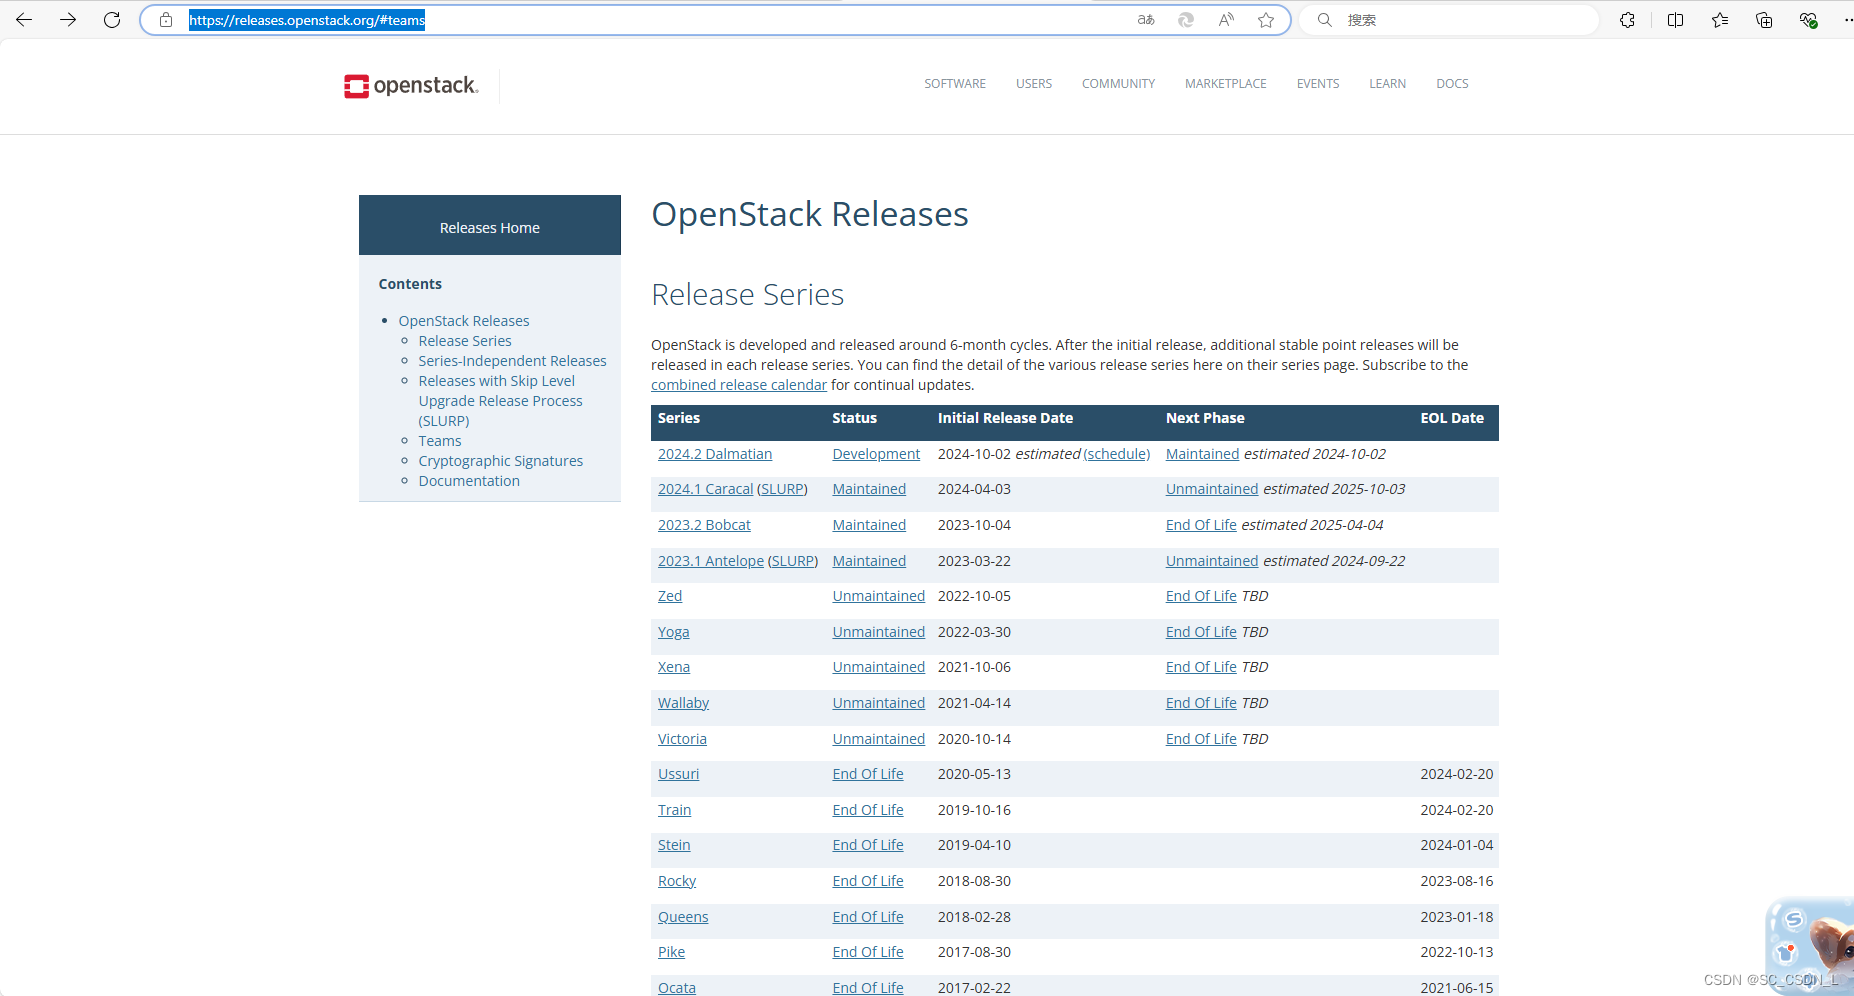Image resolution: width=1854 pixels, height=996 pixels.
Task: Open the Xena series link
Action: click(x=674, y=667)
